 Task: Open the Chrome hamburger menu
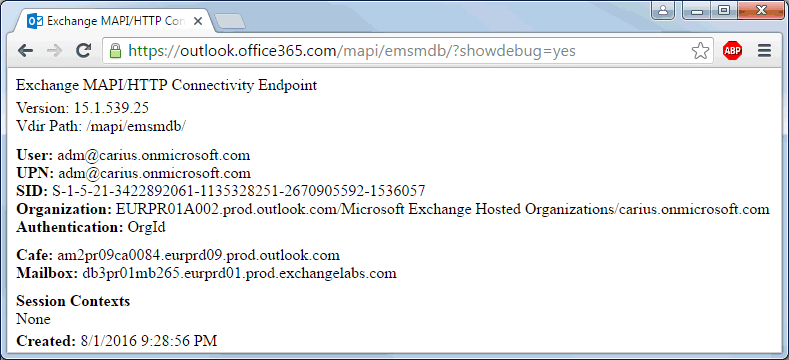pos(764,51)
